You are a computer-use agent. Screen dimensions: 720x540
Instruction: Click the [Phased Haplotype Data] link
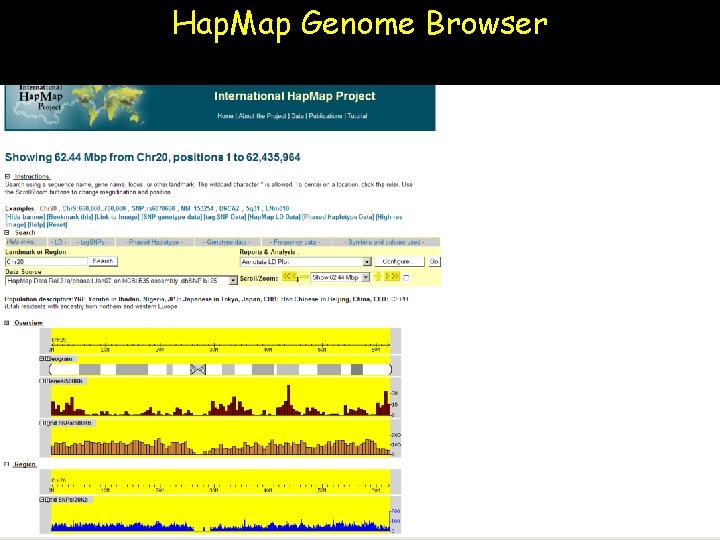[338, 217]
